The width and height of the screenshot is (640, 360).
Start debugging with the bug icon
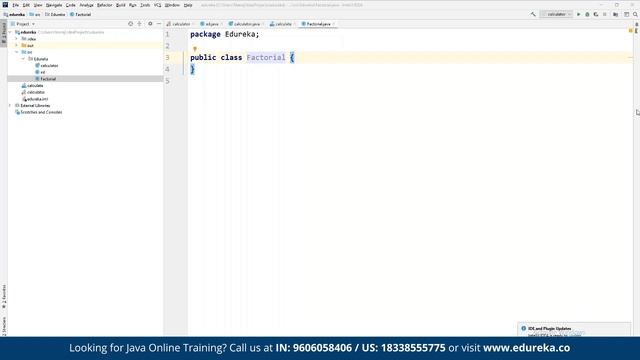[587, 14]
